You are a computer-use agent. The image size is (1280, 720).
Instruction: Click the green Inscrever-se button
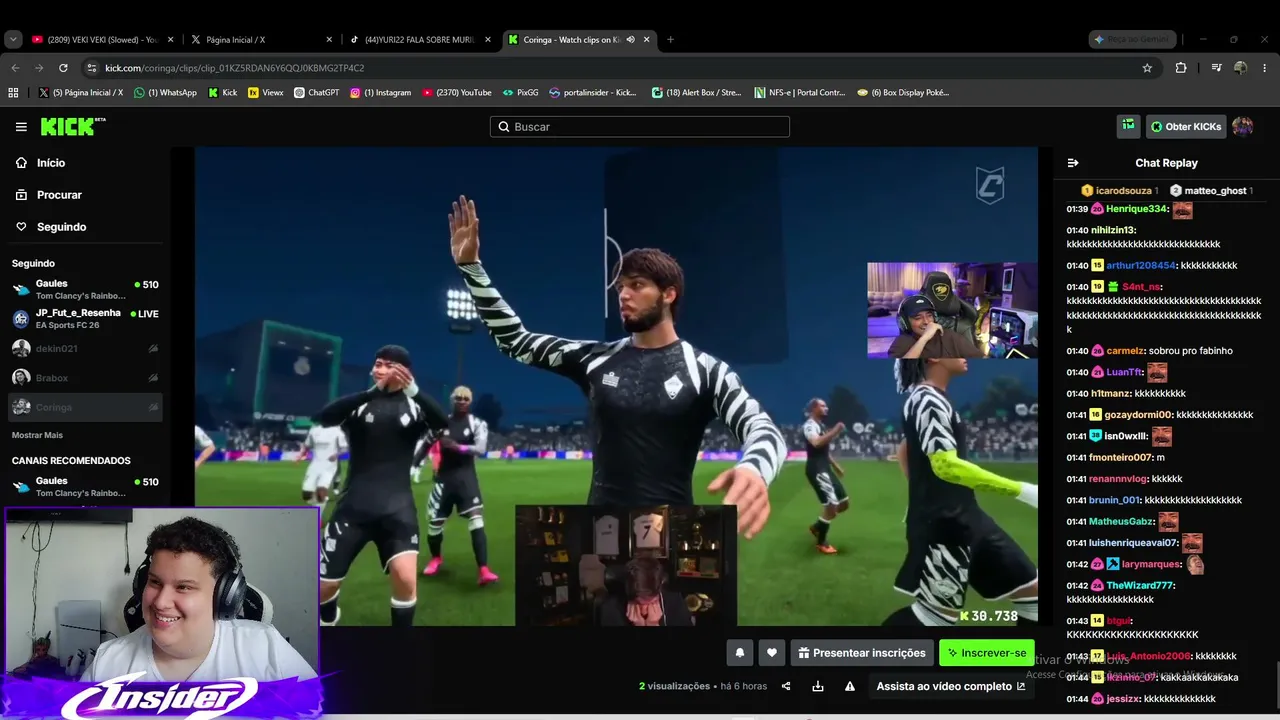click(x=987, y=653)
